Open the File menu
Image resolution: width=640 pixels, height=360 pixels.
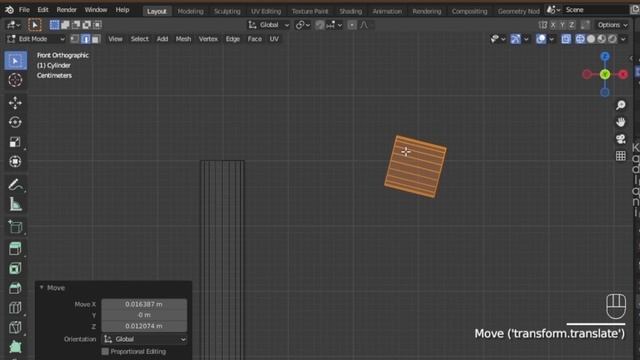[x=24, y=10]
